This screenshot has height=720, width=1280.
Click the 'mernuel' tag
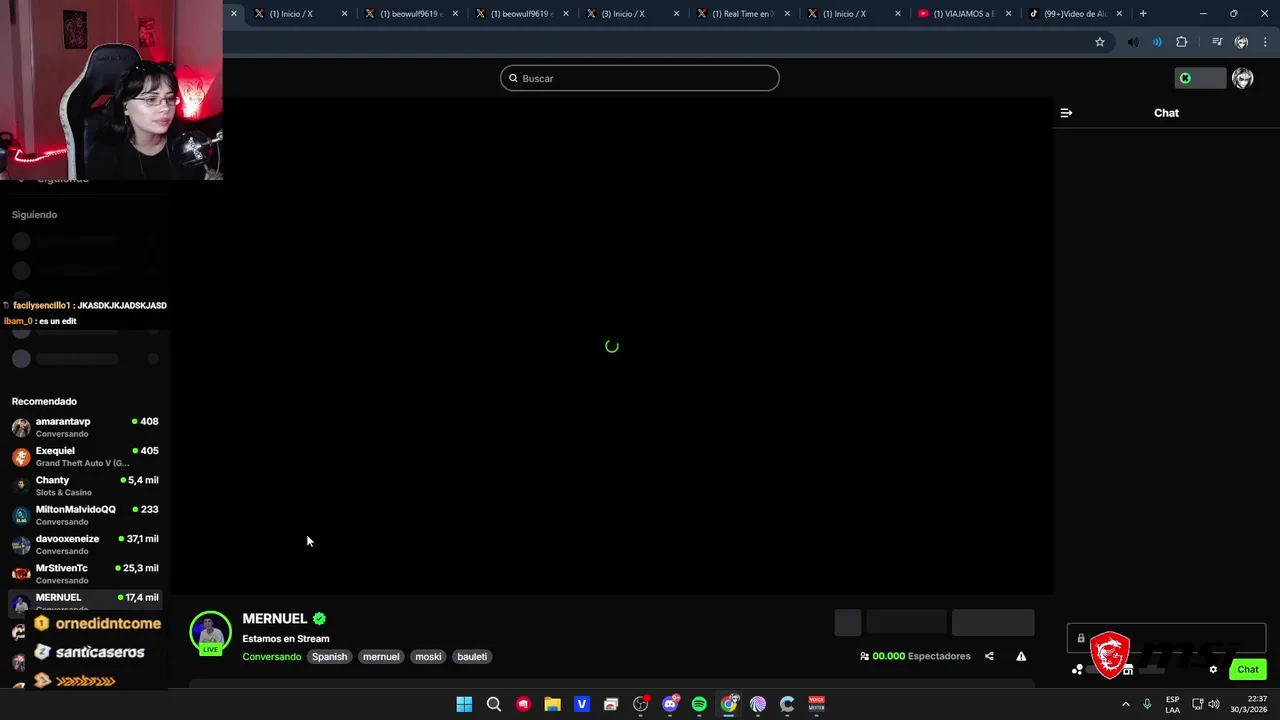[x=381, y=657]
